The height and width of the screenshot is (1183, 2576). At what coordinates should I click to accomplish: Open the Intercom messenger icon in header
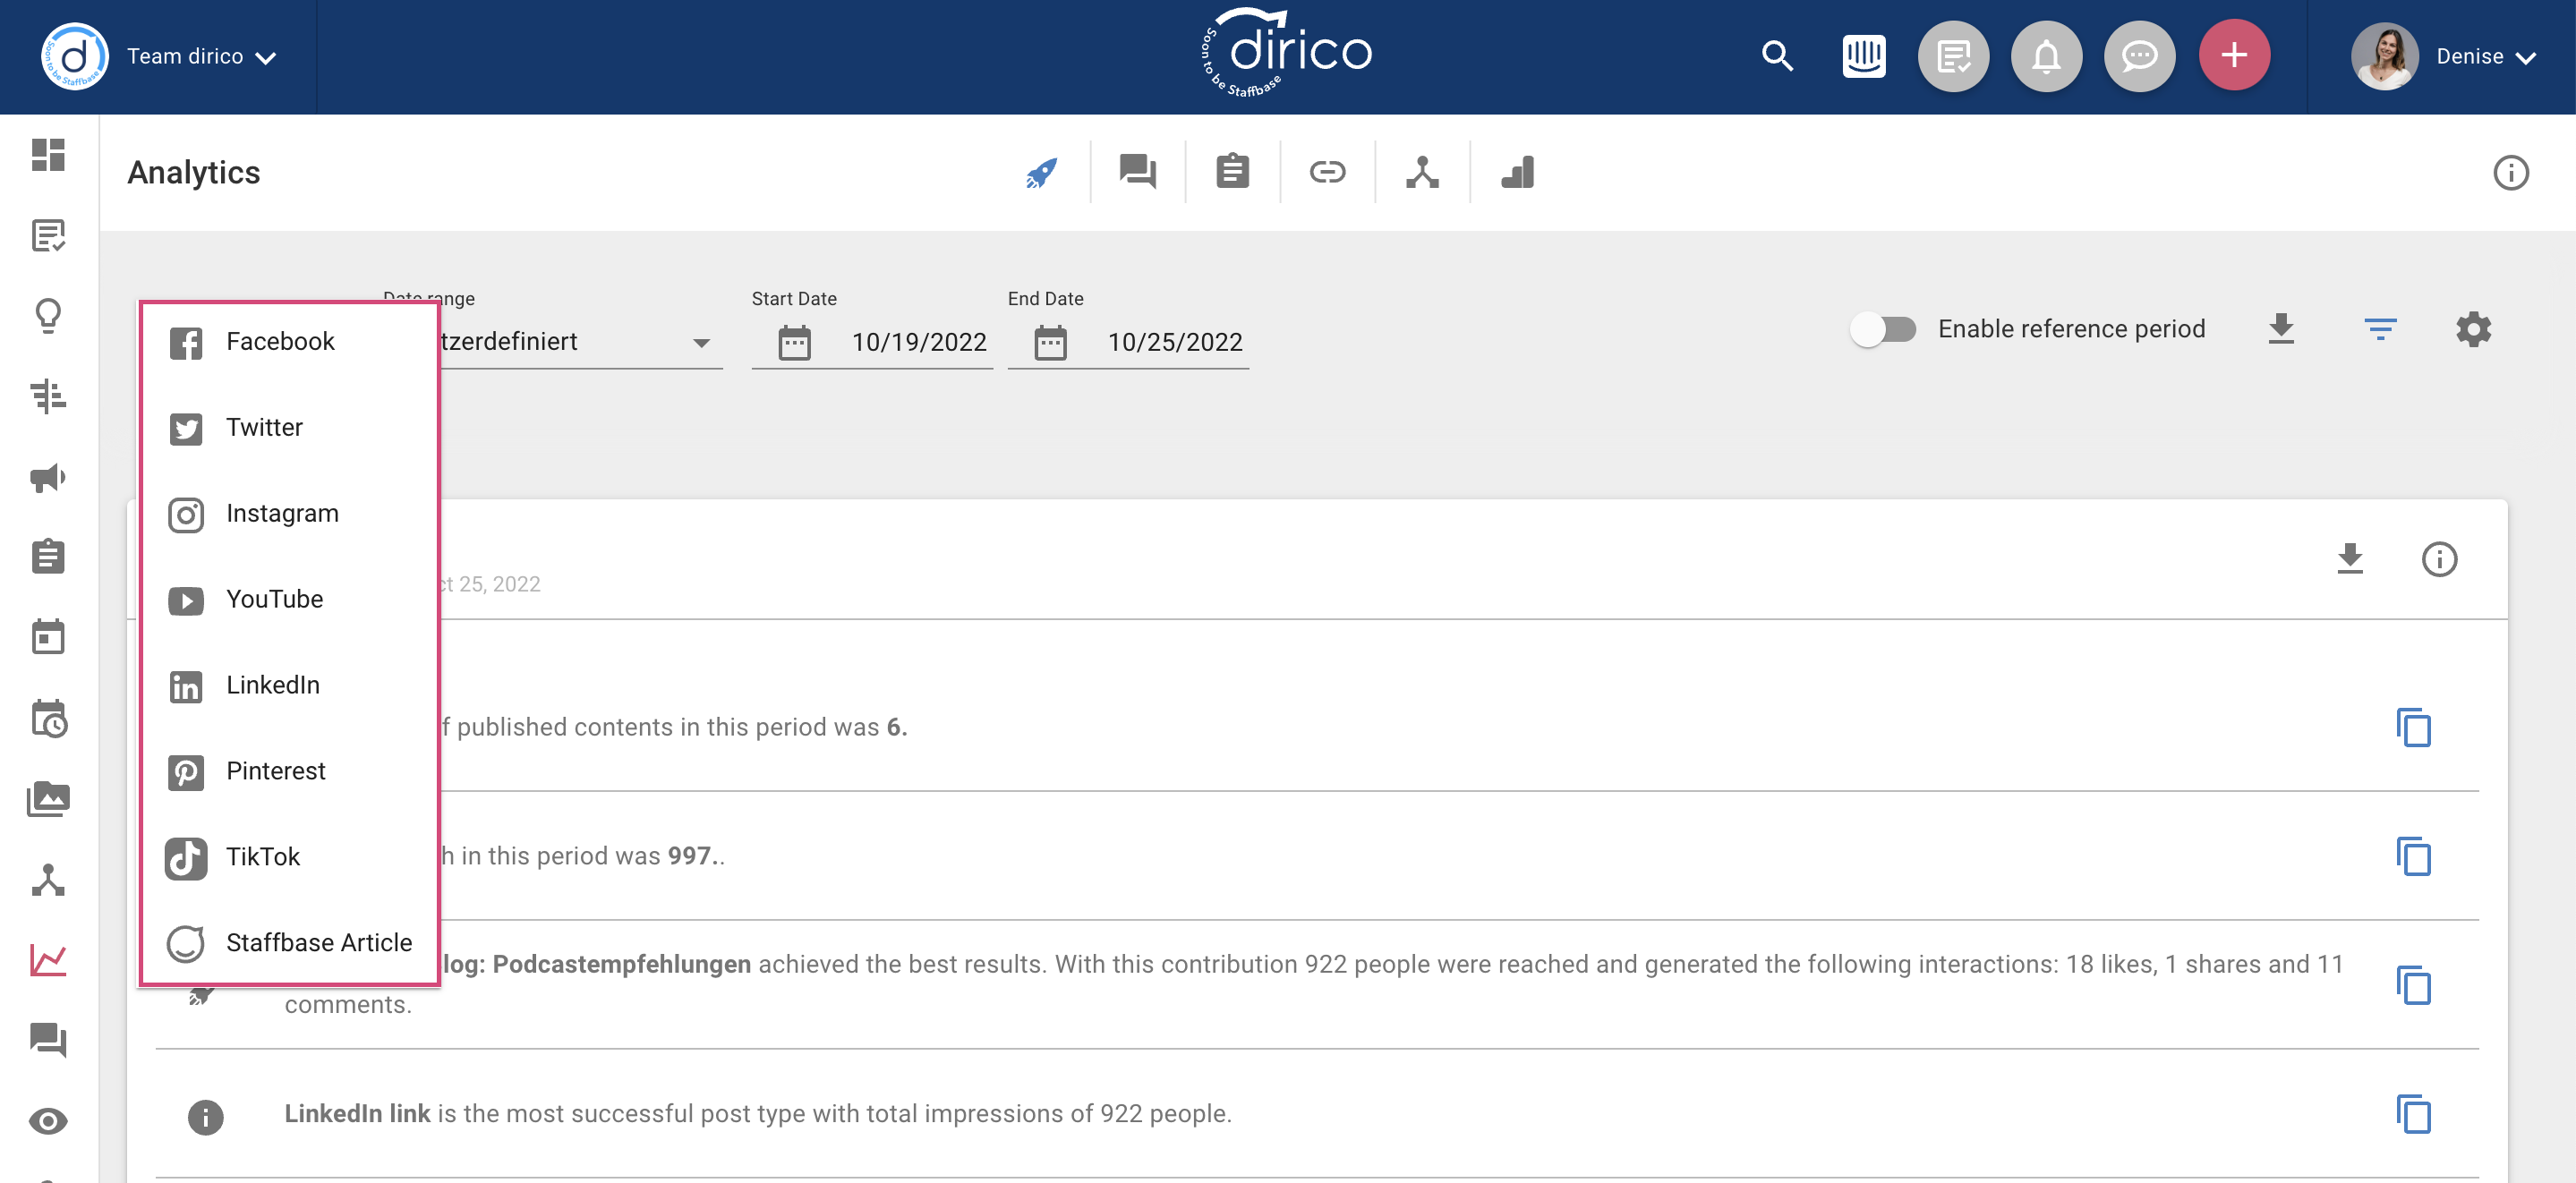point(1863,56)
